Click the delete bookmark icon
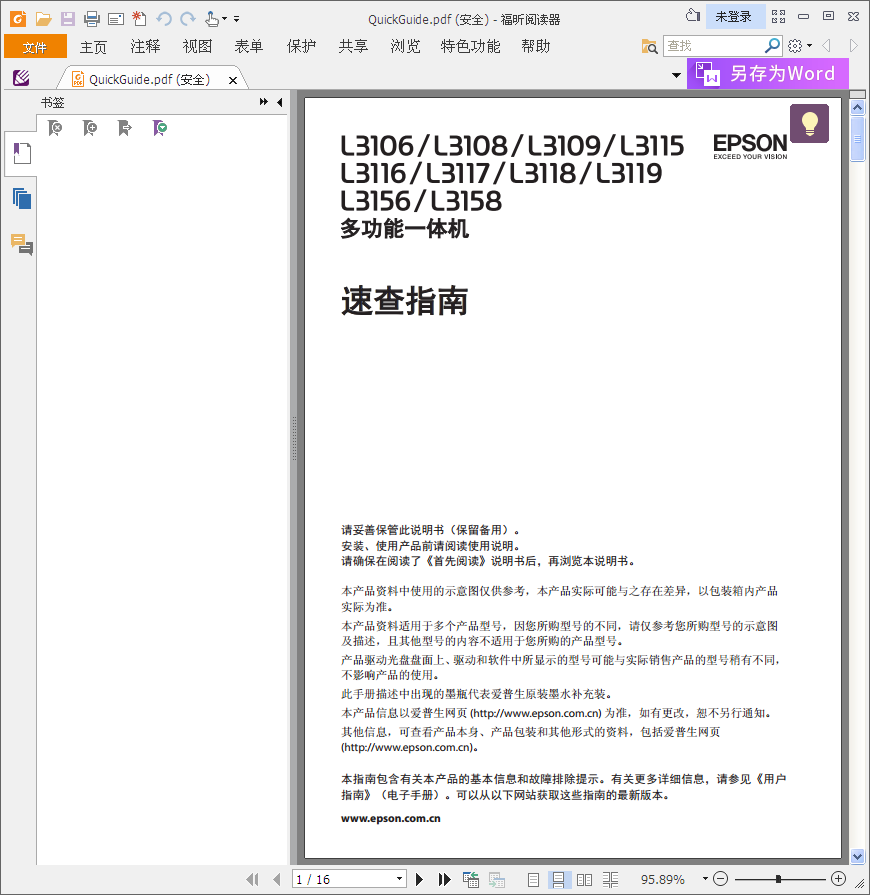Viewport: 870px width, 895px height. tap(55, 128)
